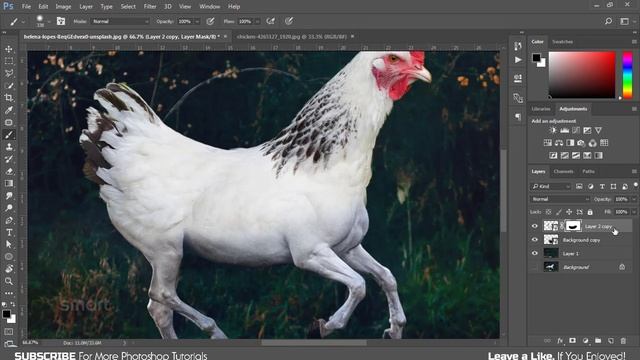Toggle Lock position
This screenshot has width=640, height=360.
click(569, 212)
